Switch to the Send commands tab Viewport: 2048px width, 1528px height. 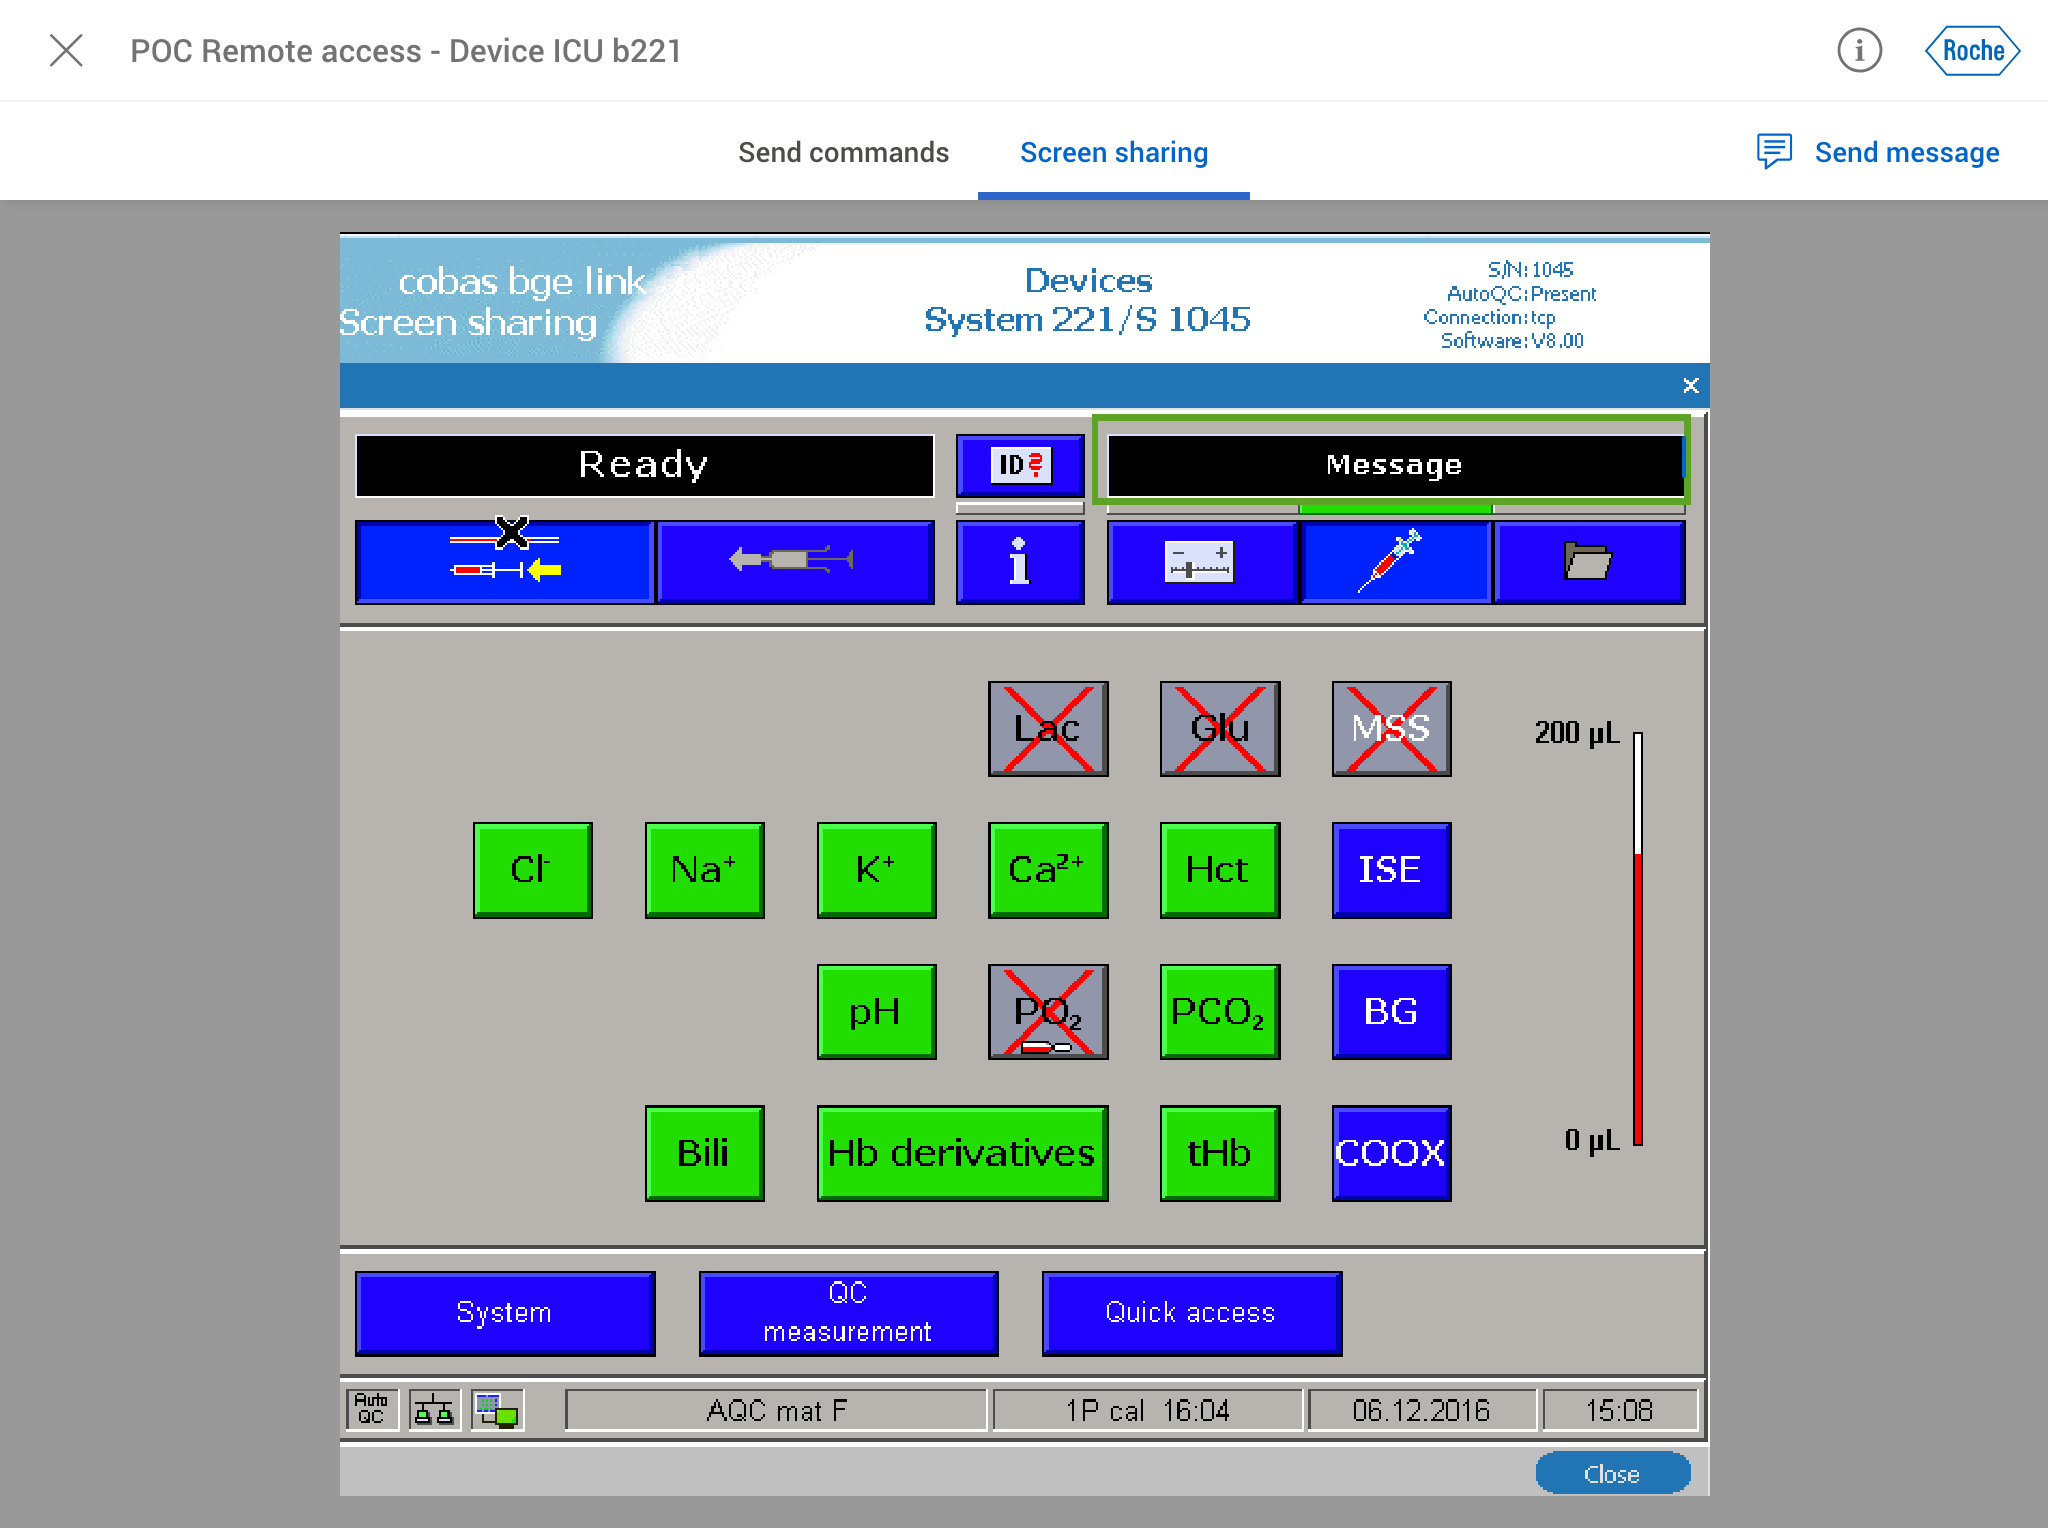click(843, 153)
